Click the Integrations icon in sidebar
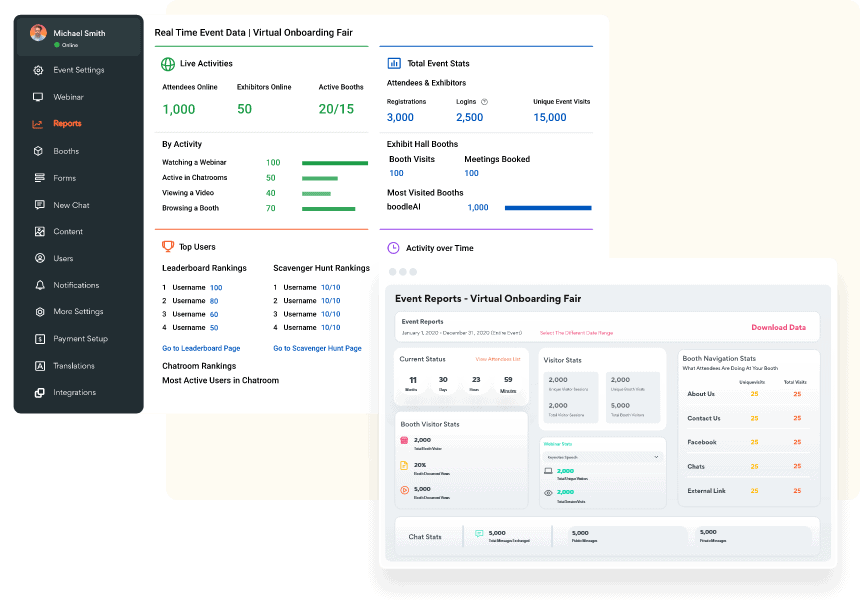Image resolution: width=860 pixels, height=600 pixels. pos(38,393)
